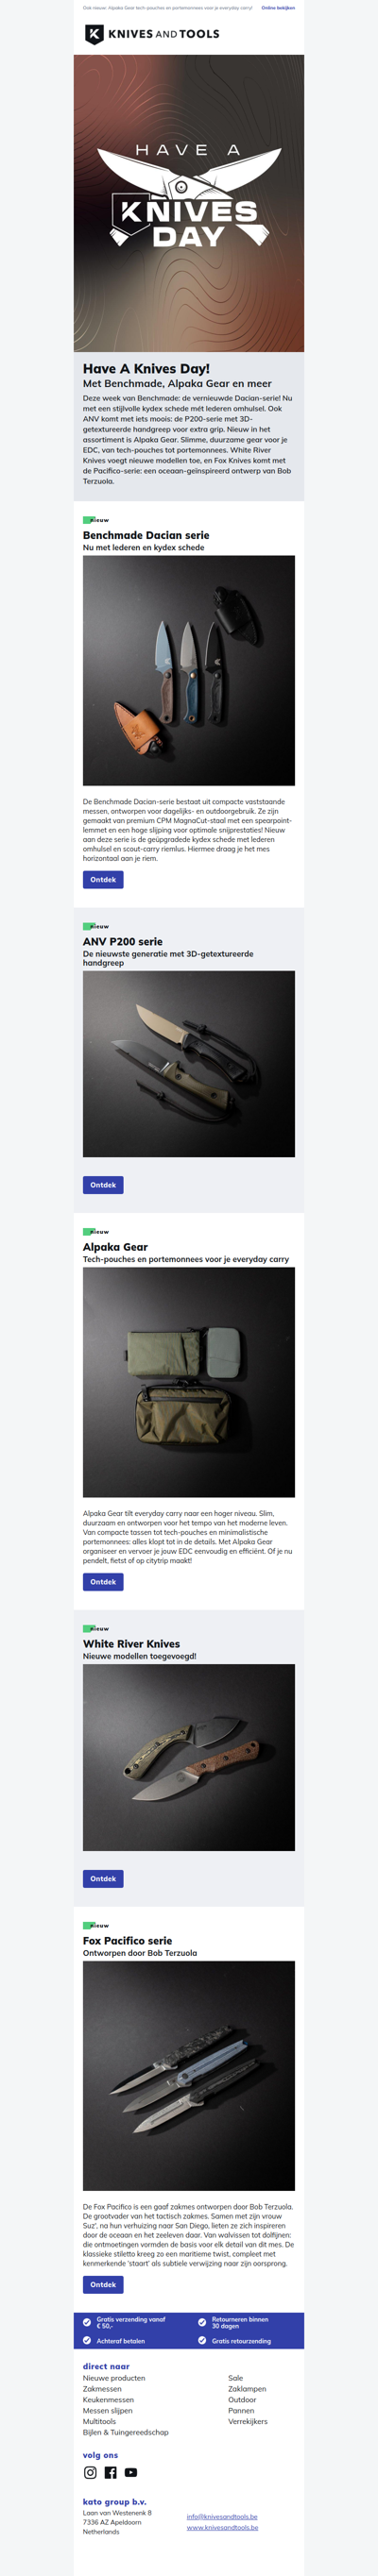Open the Facebook icon under volg ons
The height and width of the screenshot is (2576, 378).
point(110,2472)
